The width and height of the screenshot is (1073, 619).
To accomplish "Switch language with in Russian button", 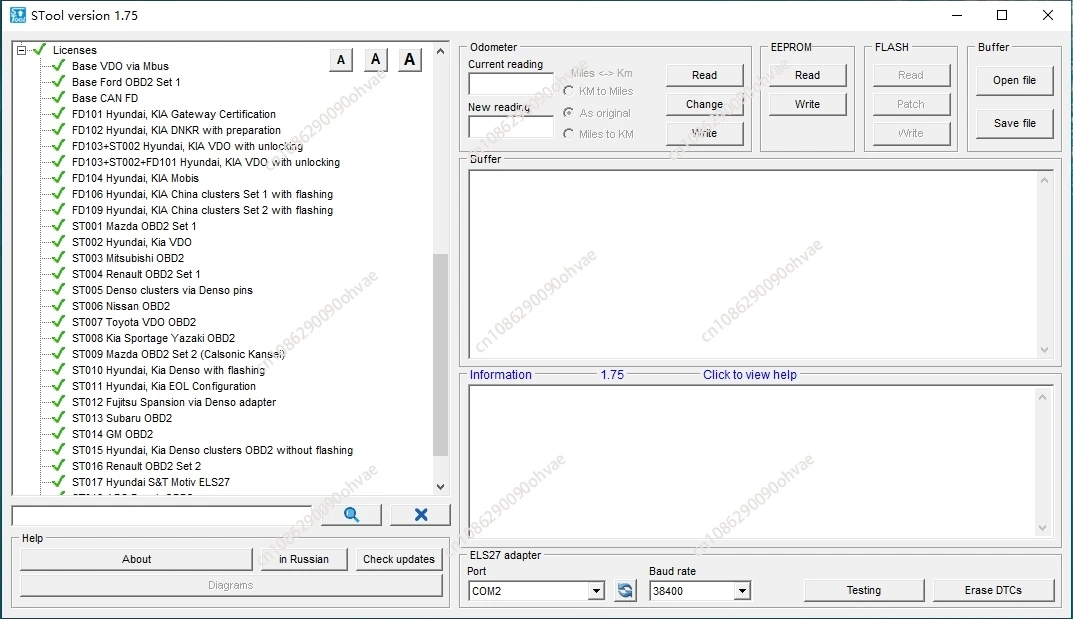I will 303,559.
